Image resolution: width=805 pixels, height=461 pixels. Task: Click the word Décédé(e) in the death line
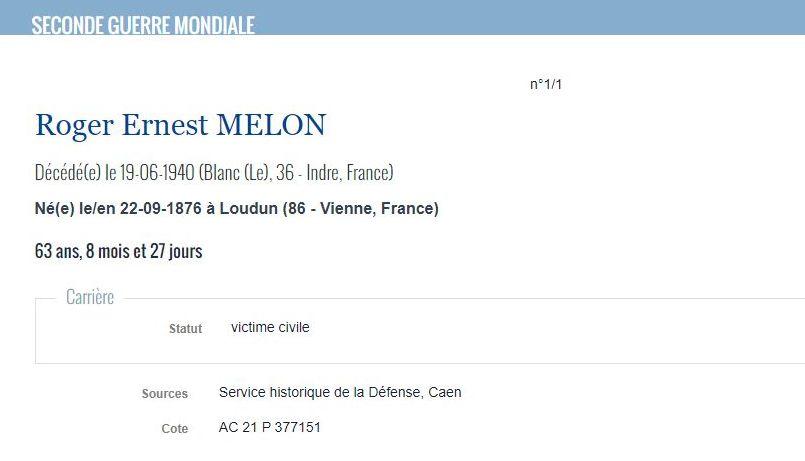(67, 172)
